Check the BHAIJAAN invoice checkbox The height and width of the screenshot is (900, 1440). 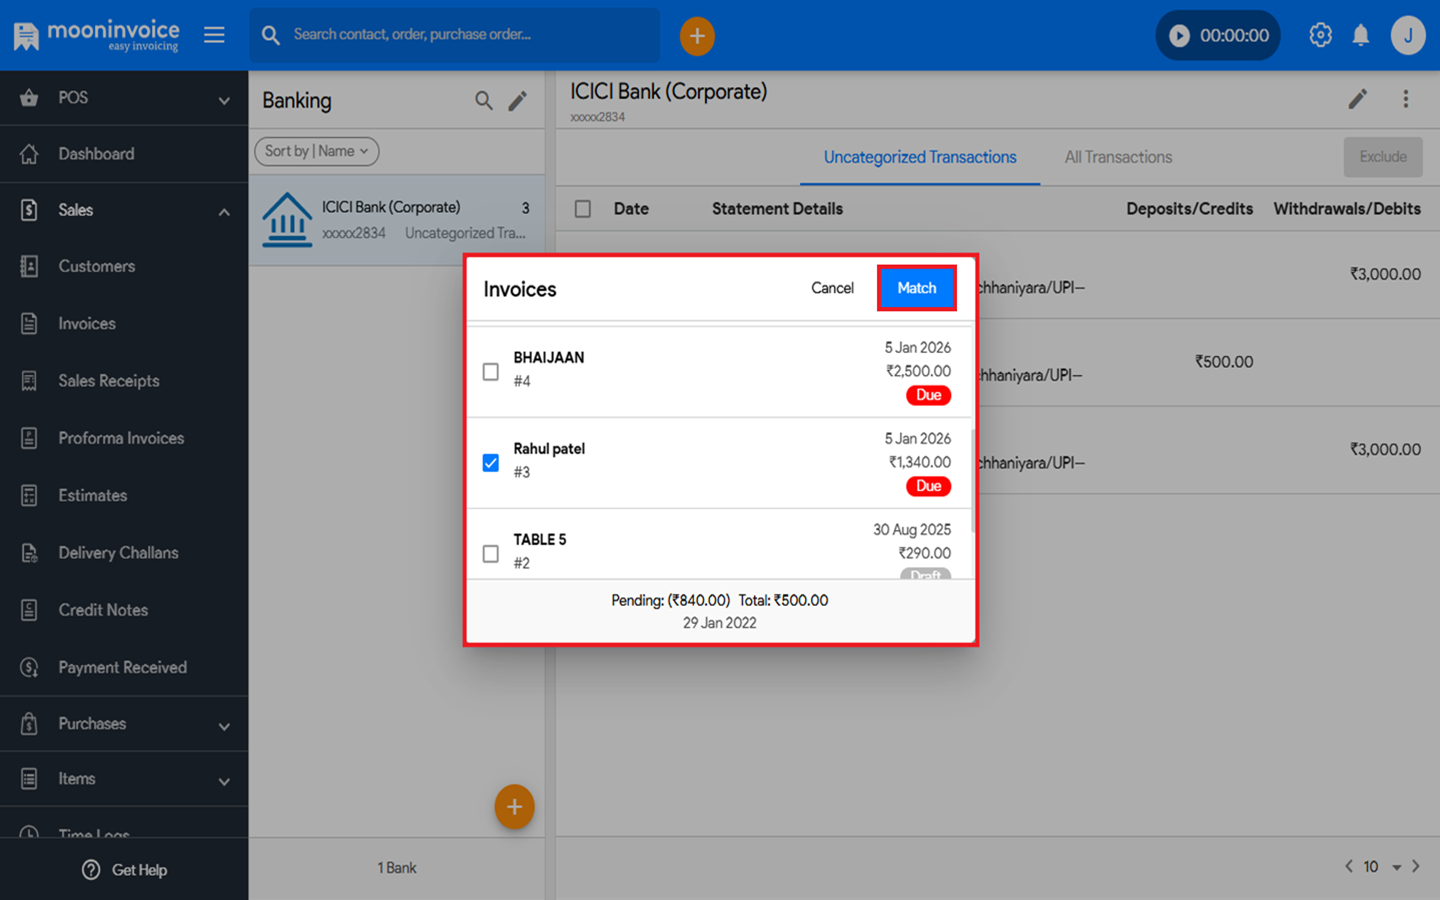click(491, 372)
